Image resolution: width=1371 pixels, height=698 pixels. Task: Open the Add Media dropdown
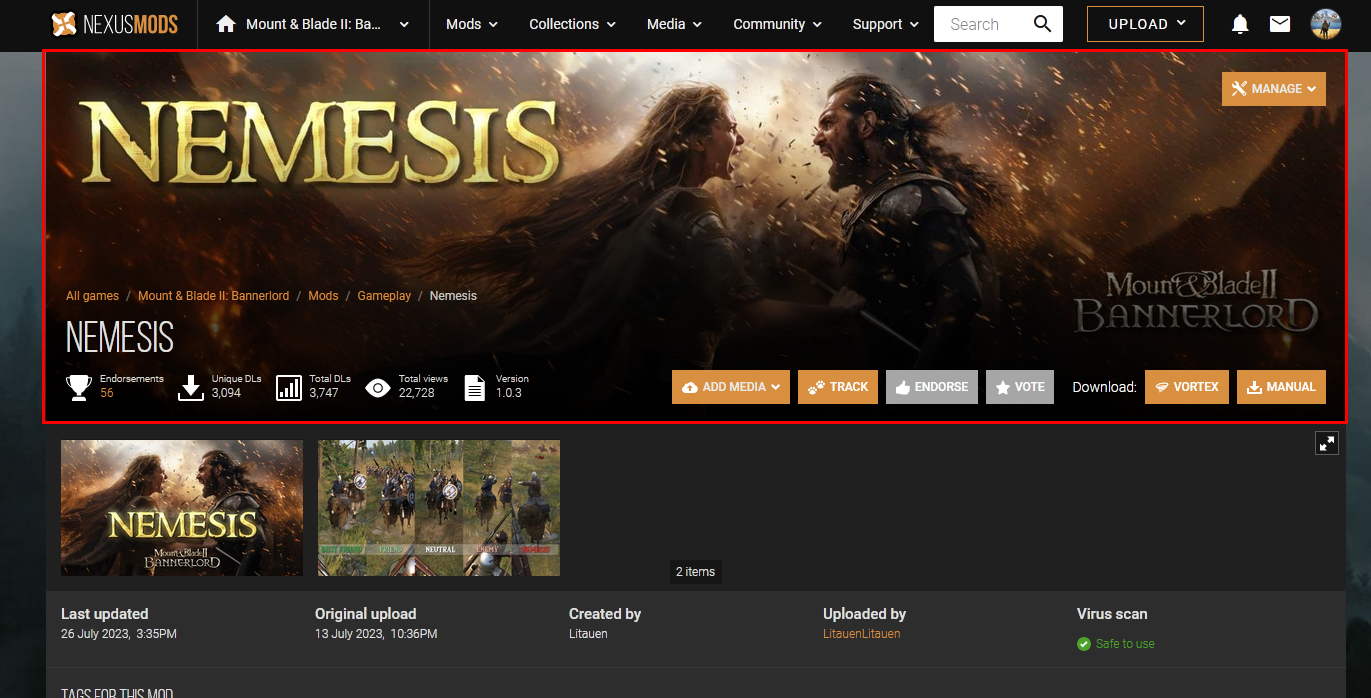pyautogui.click(x=731, y=387)
